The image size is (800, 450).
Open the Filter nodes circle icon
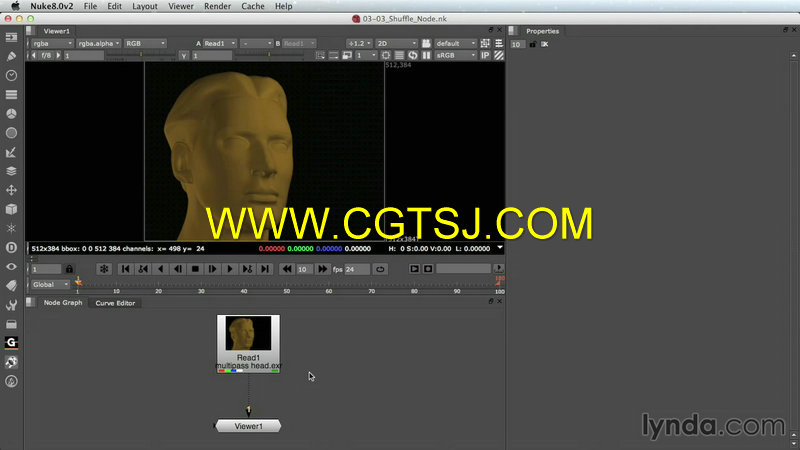(11, 133)
